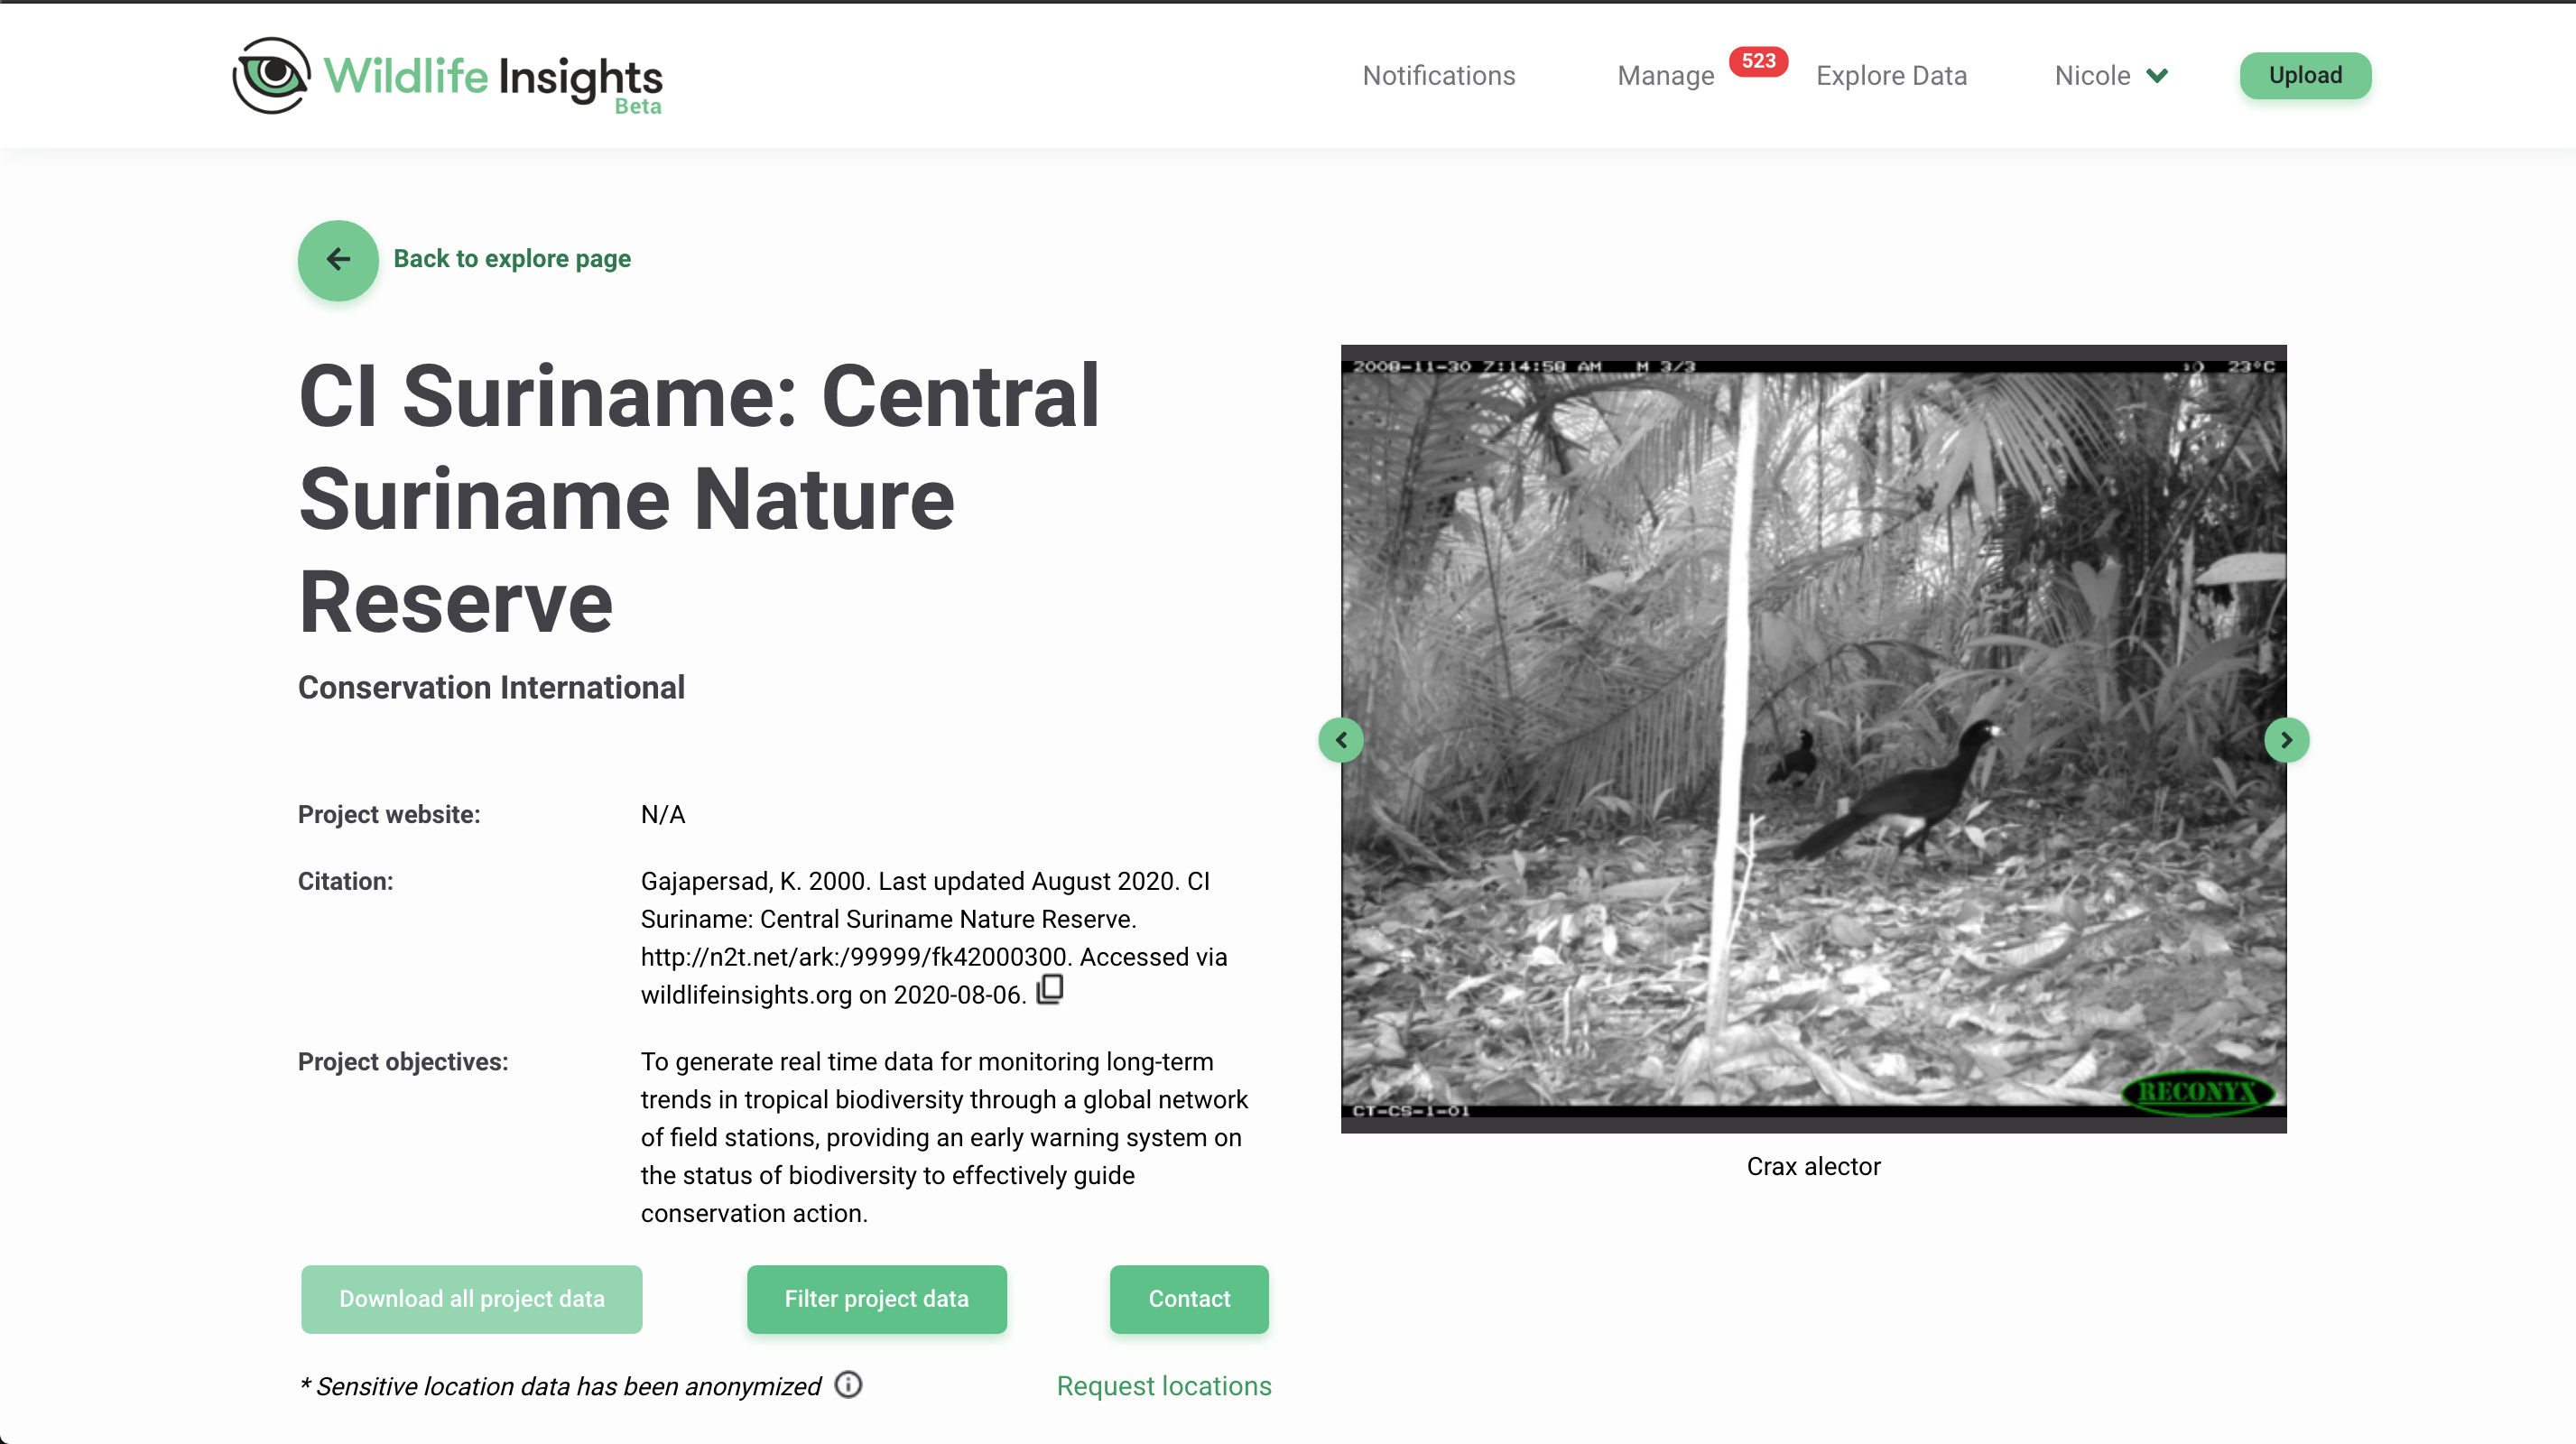Viewport: 2576px width, 1444px height.
Task: Advance to the next carousel photo
Action: tap(2286, 740)
